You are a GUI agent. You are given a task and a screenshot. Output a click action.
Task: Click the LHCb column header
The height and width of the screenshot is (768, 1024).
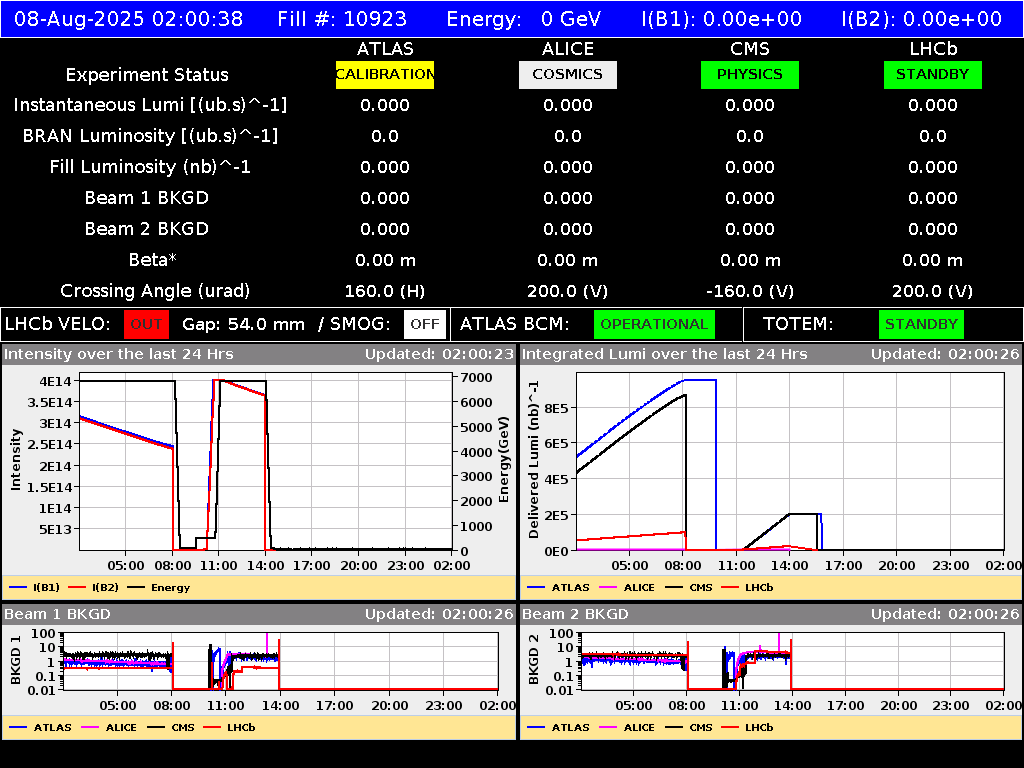[x=933, y=49]
